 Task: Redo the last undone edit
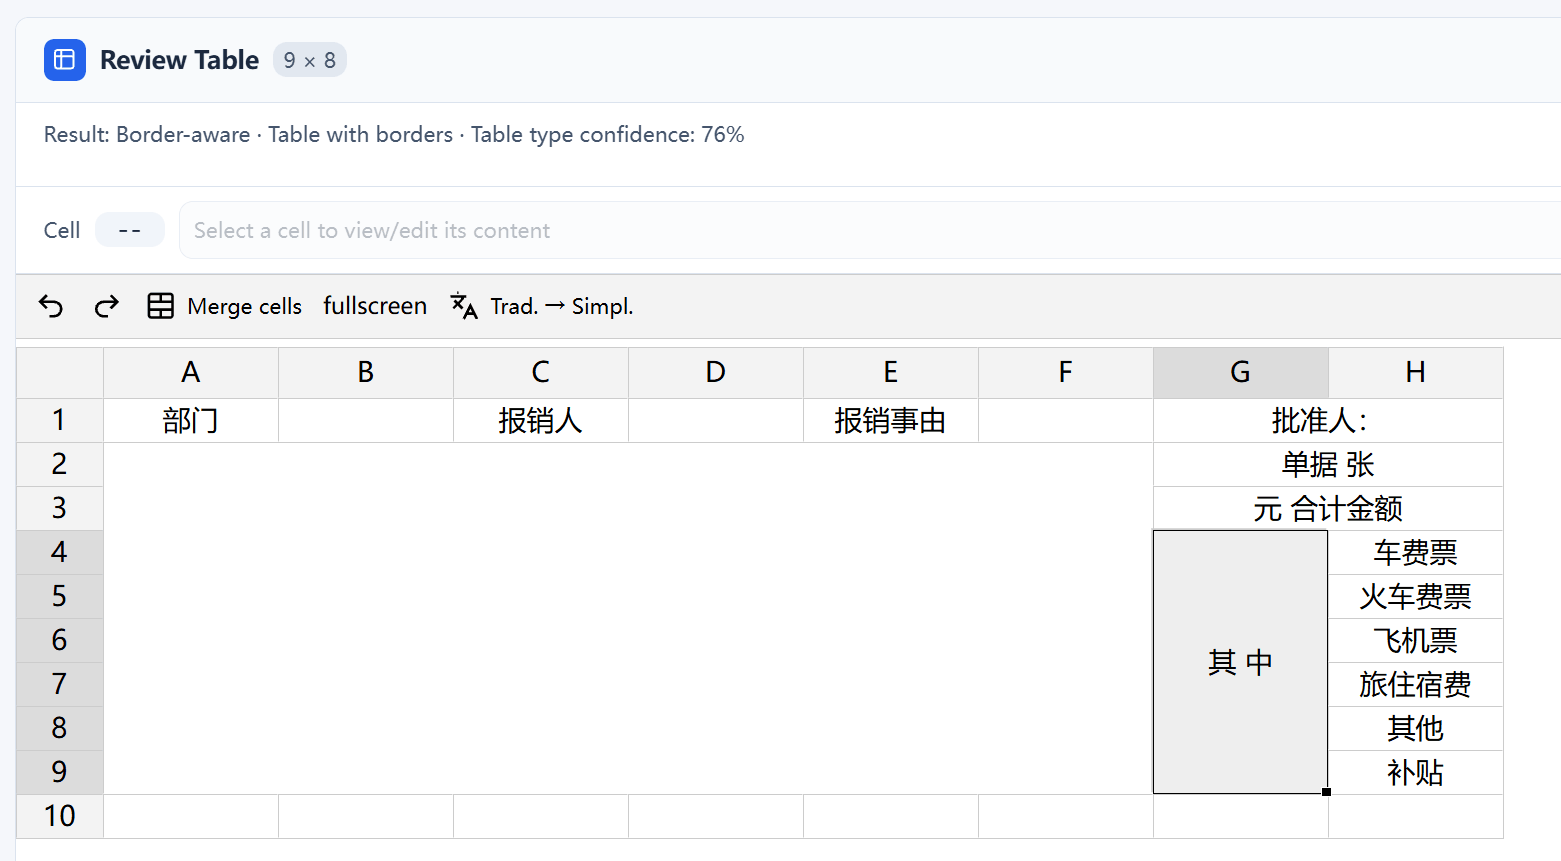[x=107, y=306]
